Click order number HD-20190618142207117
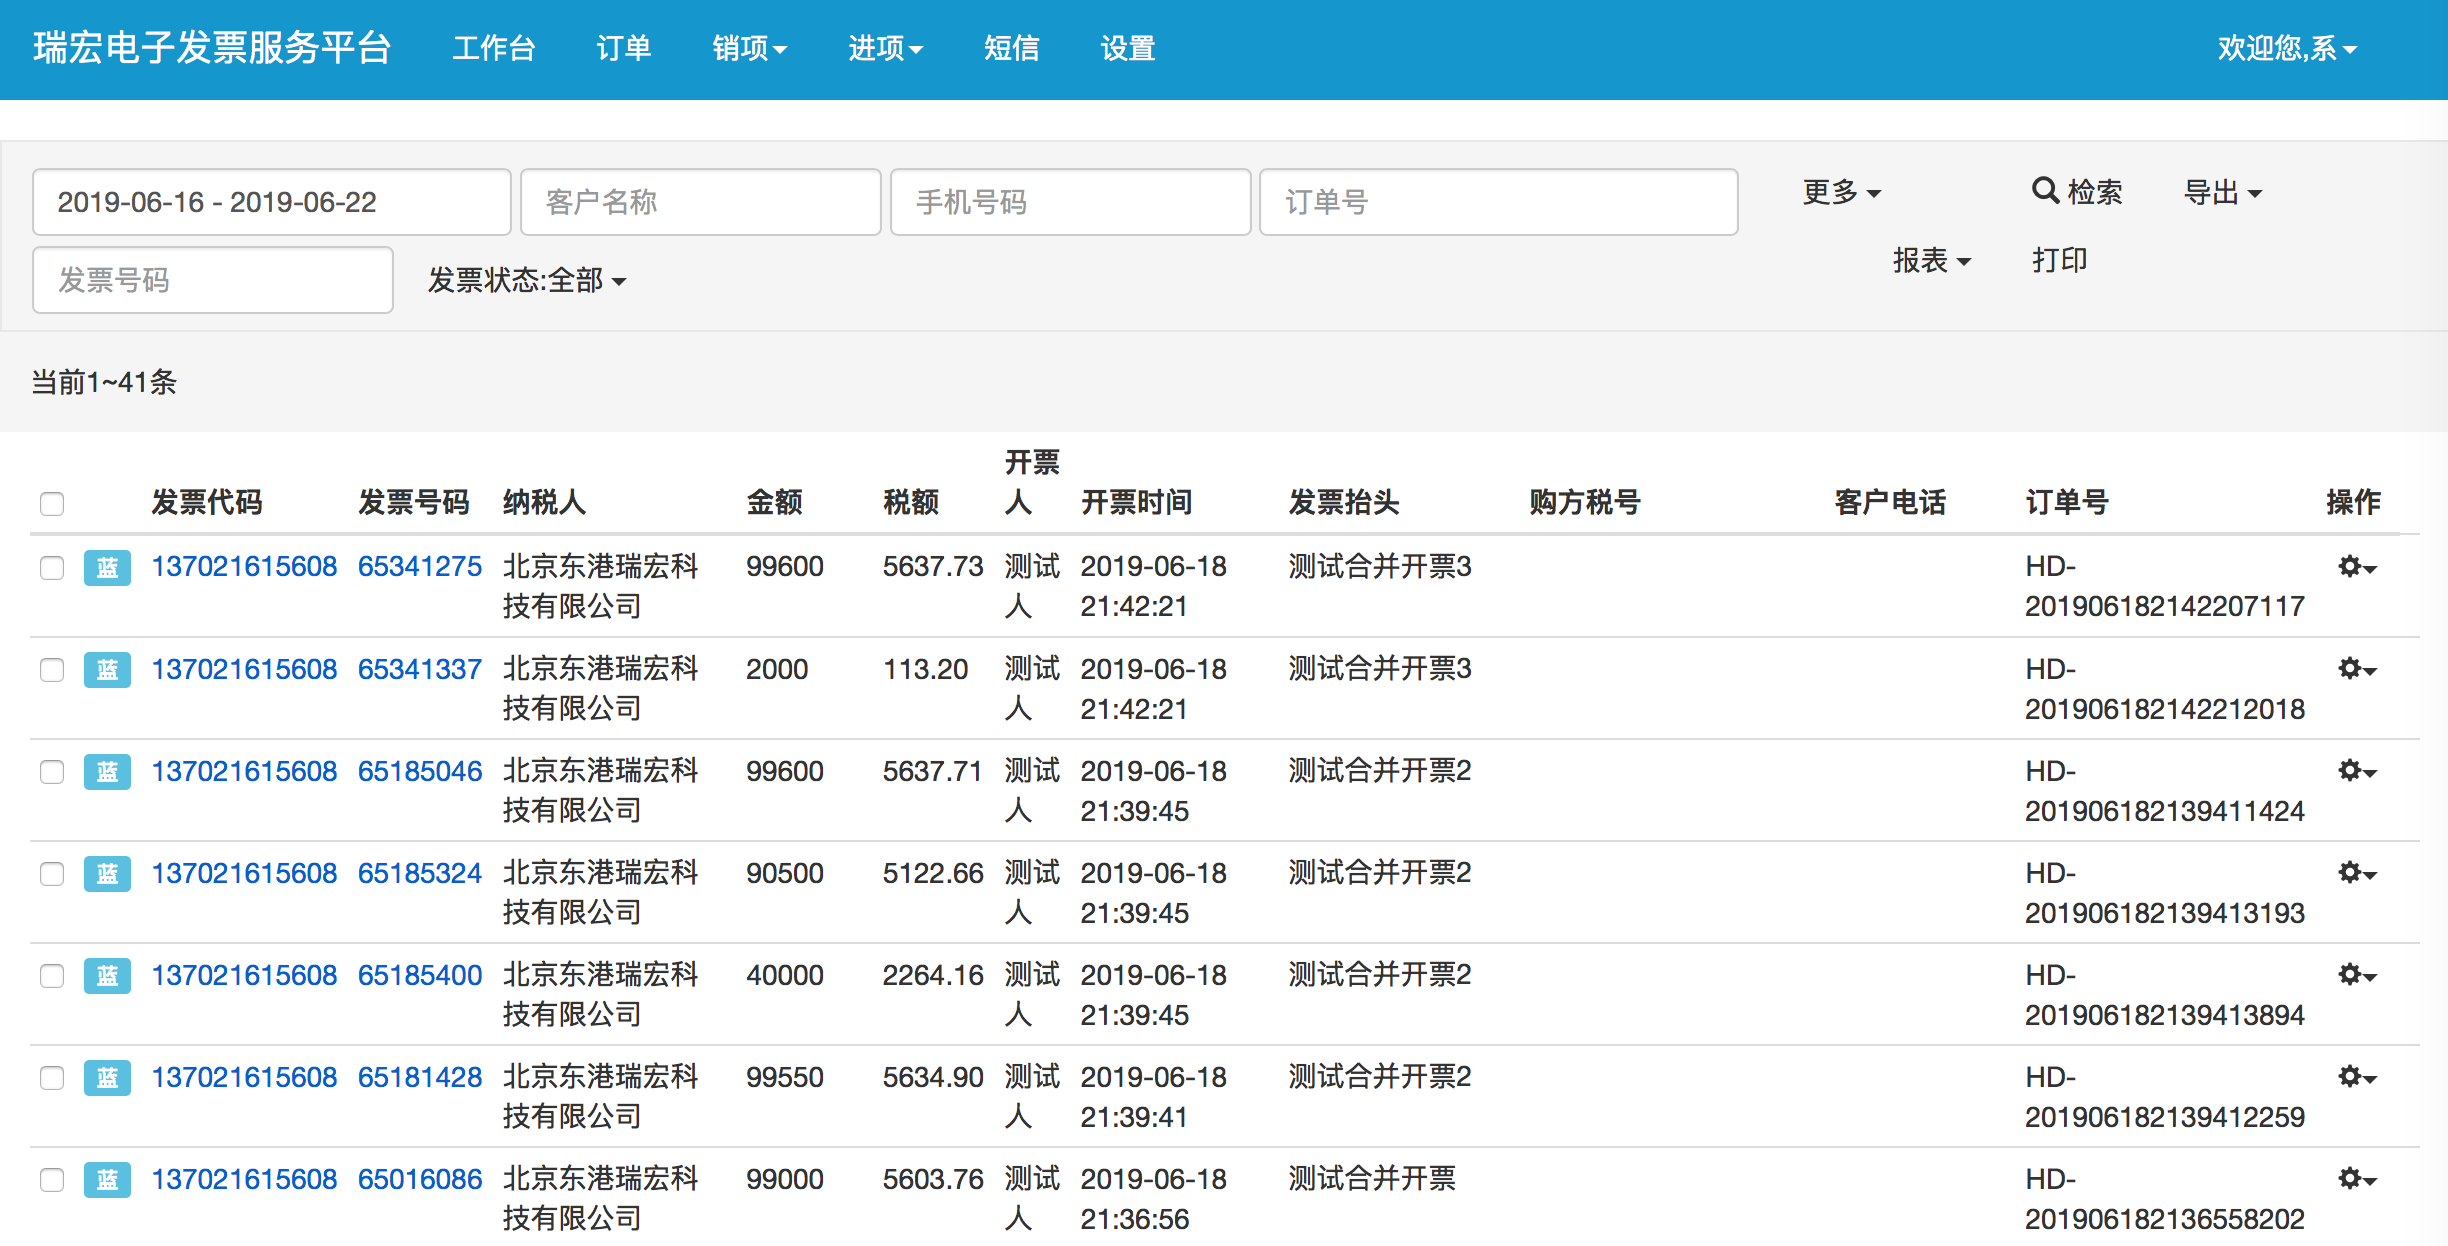This screenshot has width=2448, height=1246. [2165, 587]
